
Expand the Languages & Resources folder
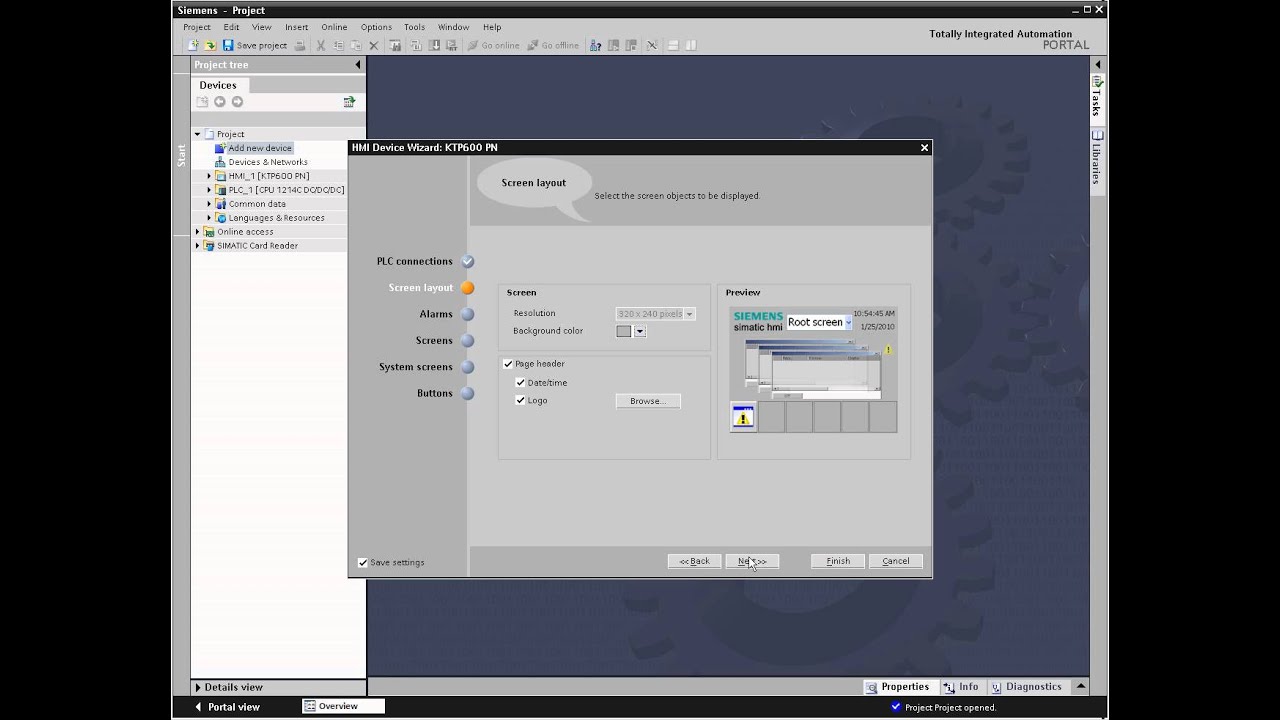(209, 218)
